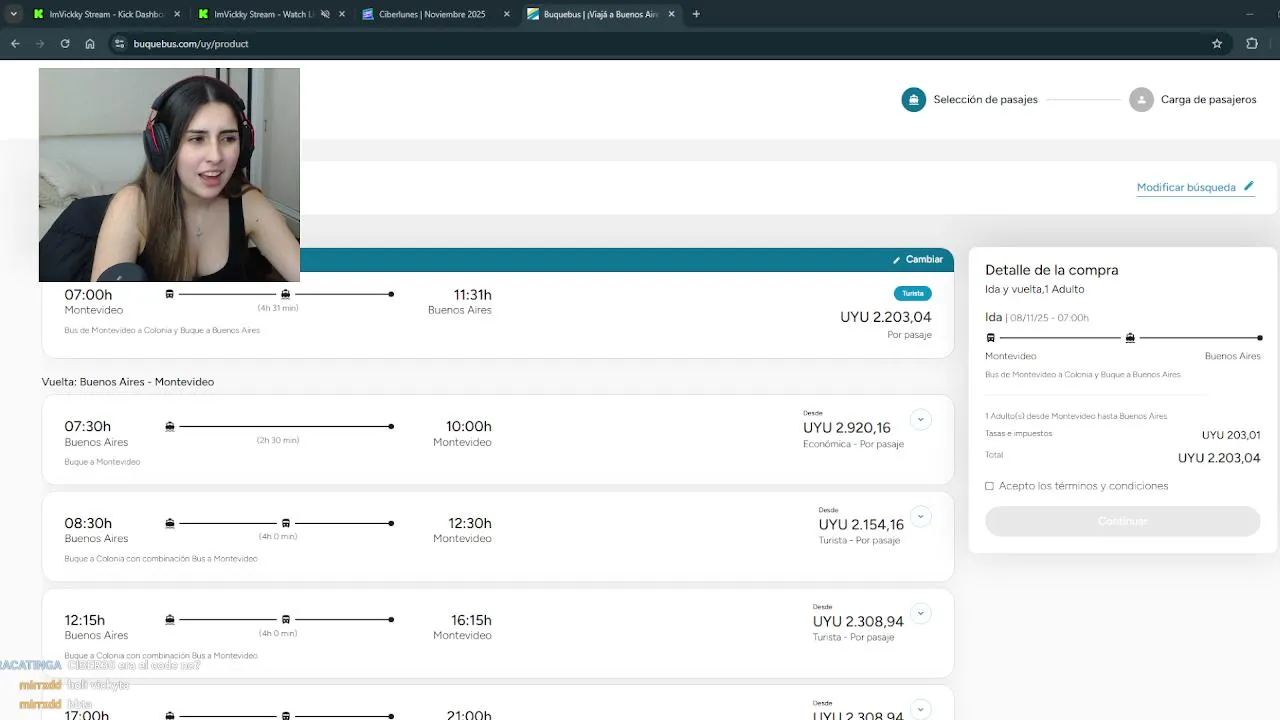Click Total amount UYU 2.203,04 in summary
The width and height of the screenshot is (1280, 720).
click(1219, 458)
